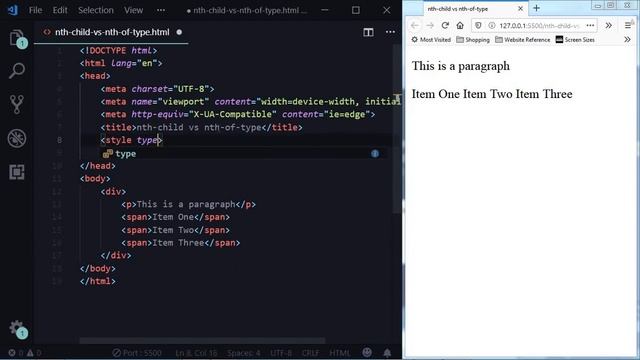The width and height of the screenshot is (640, 360).
Task: Open the hidden menus ellipsis in title bar
Action: (161, 10)
